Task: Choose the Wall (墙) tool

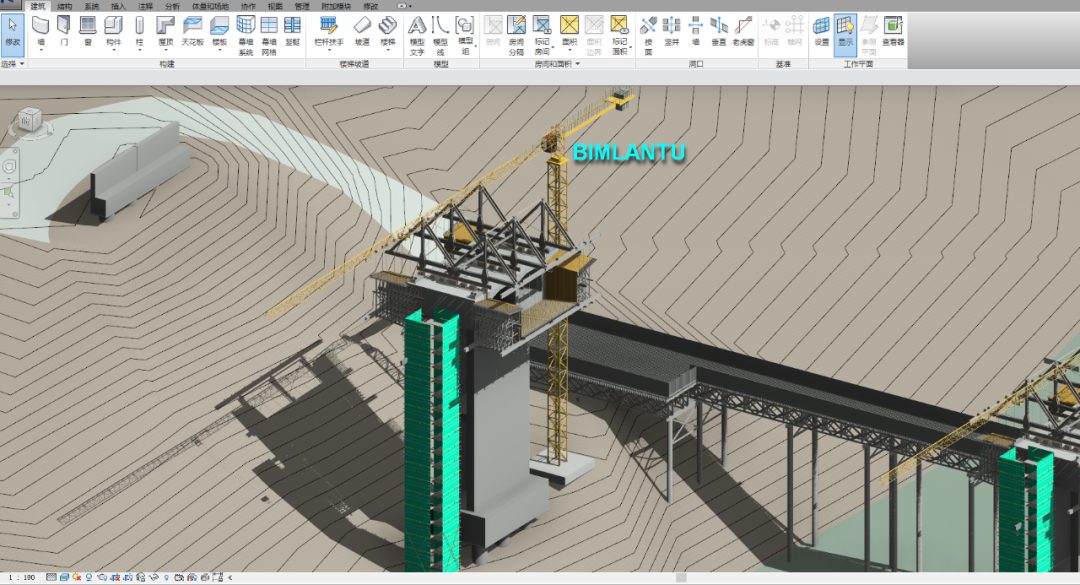Action: tap(41, 31)
